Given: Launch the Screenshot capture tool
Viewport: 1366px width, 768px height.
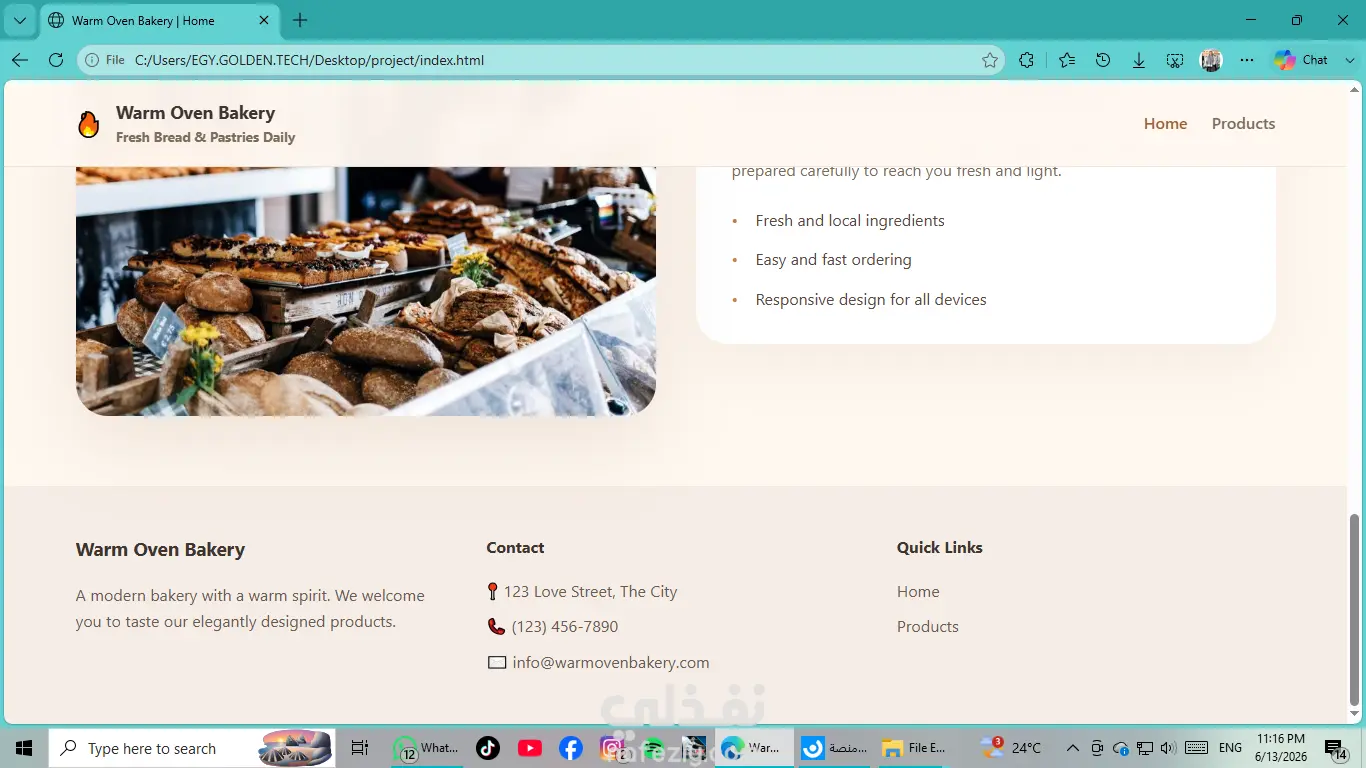Looking at the screenshot, I should coord(1175,60).
